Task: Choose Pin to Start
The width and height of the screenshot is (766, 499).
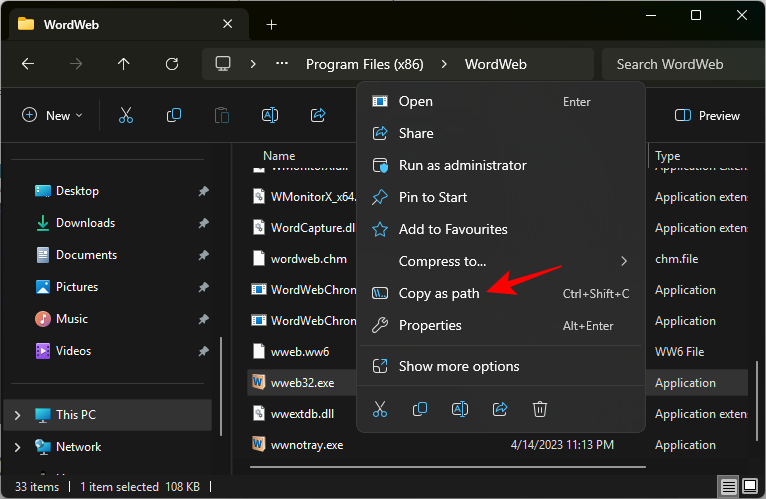Action: coord(501,197)
